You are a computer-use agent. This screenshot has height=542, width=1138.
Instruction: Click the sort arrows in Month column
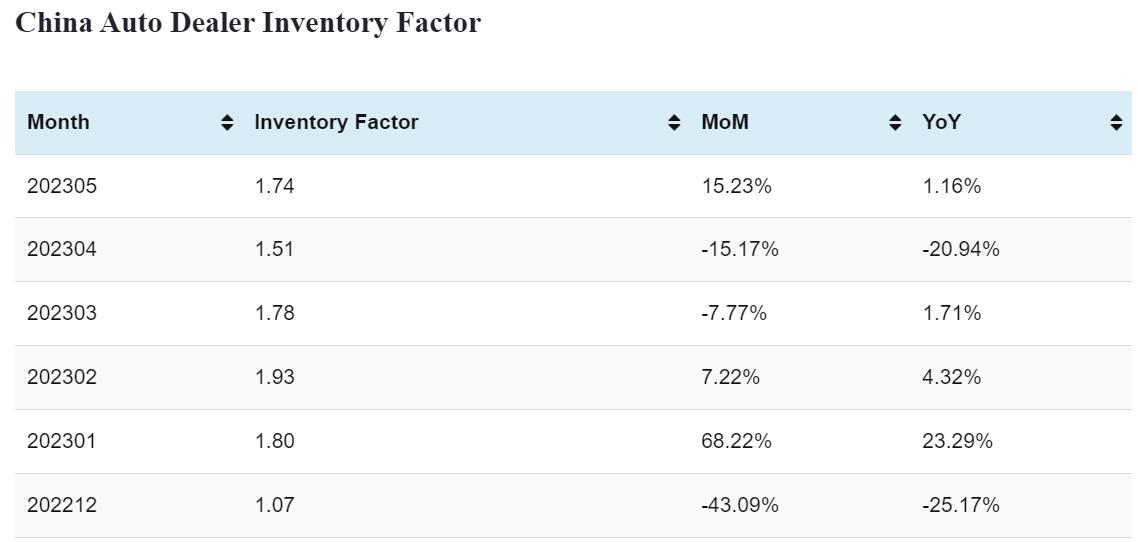coord(227,123)
